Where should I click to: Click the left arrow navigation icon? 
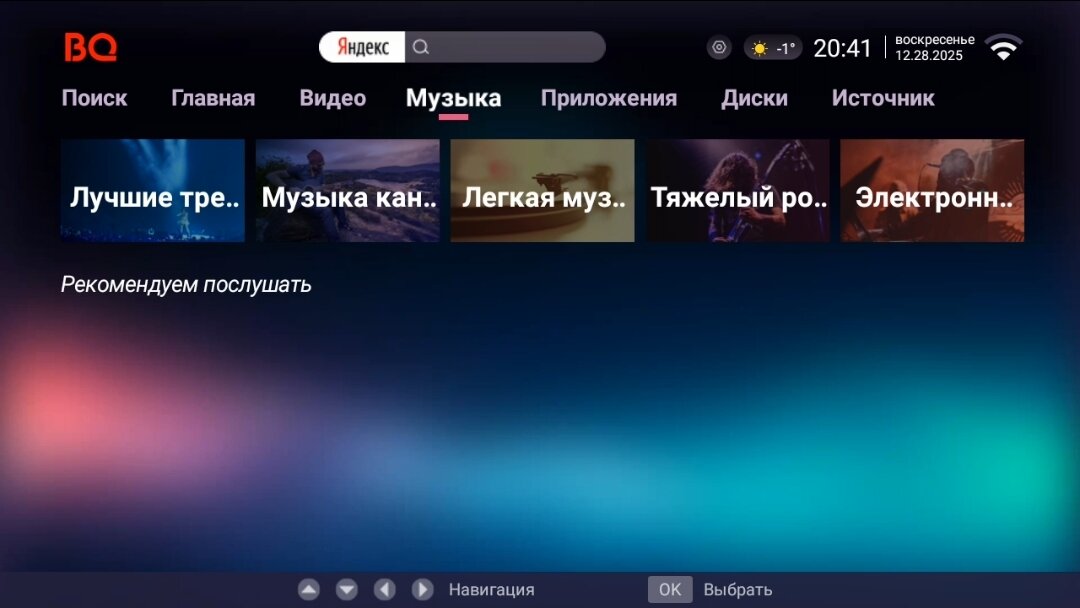click(x=384, y=589)
